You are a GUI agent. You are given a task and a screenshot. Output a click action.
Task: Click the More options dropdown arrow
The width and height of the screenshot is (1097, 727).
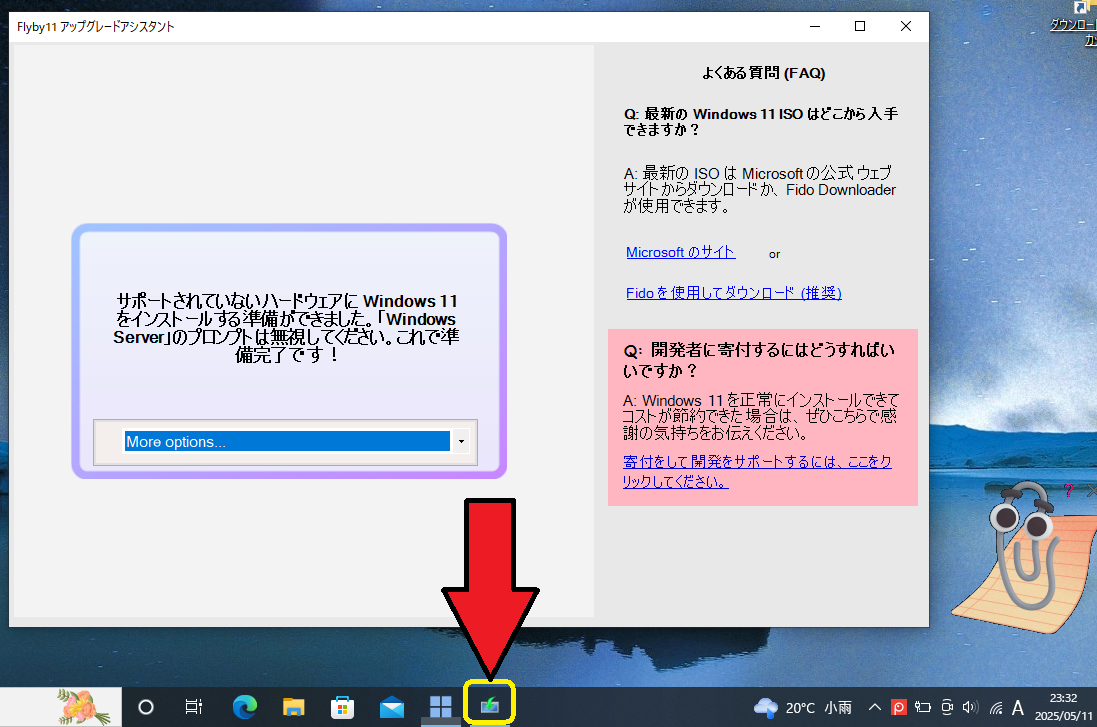tap(461, 442)
